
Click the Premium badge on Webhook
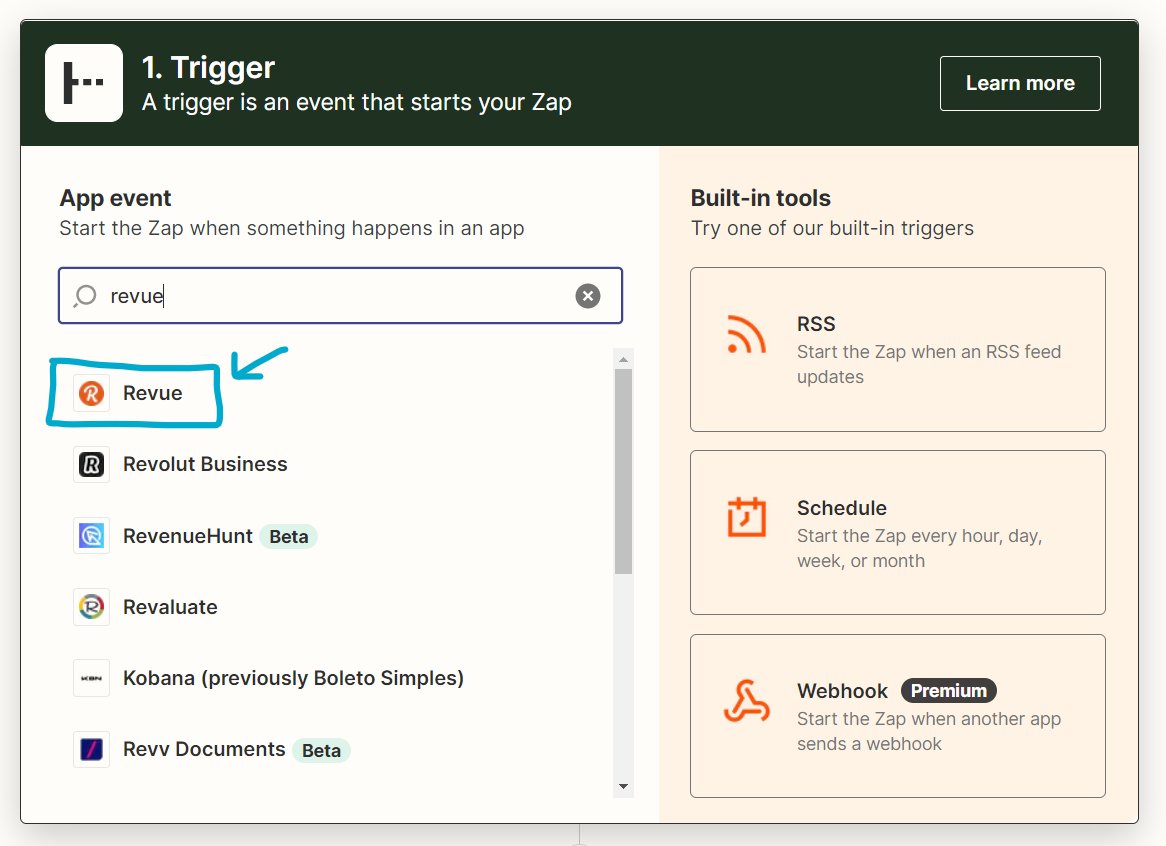[949, 691]
